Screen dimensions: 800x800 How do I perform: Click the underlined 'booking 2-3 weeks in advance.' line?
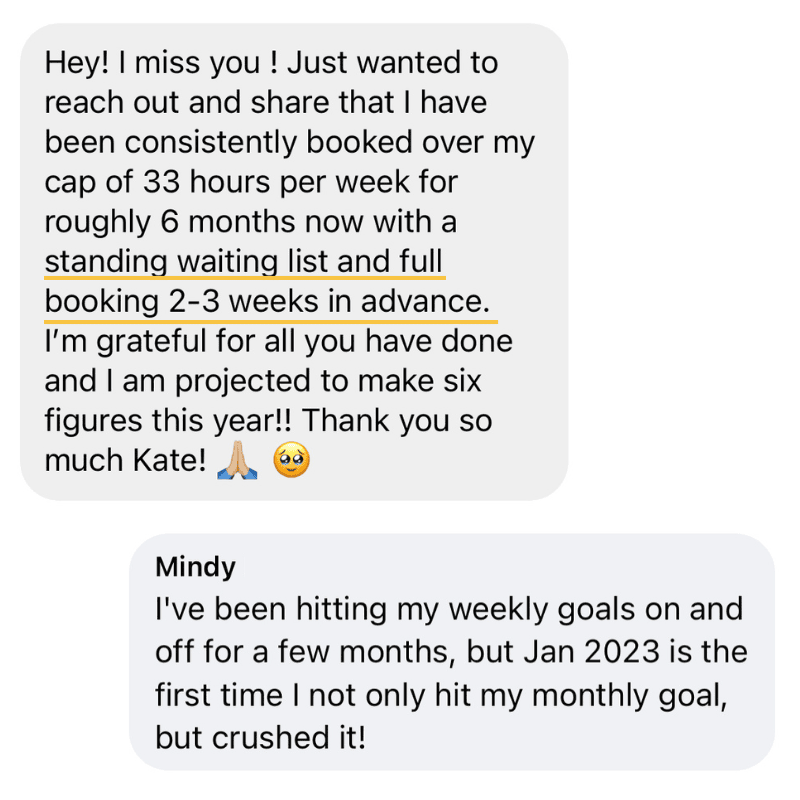tap(267, 302)
